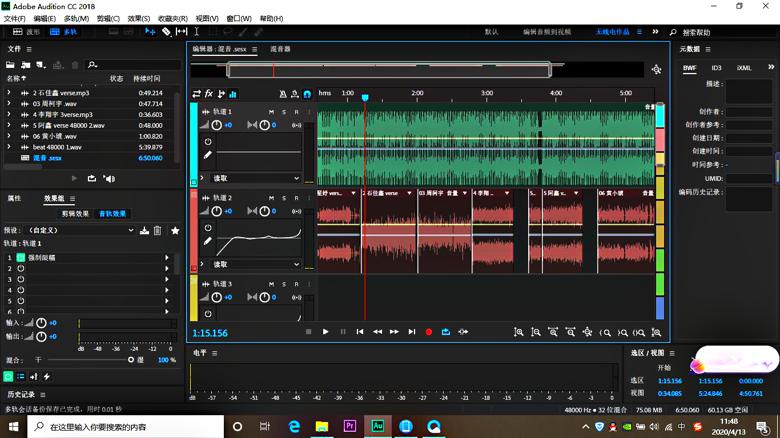Click the delete preset trash icon

coord(158,231)
